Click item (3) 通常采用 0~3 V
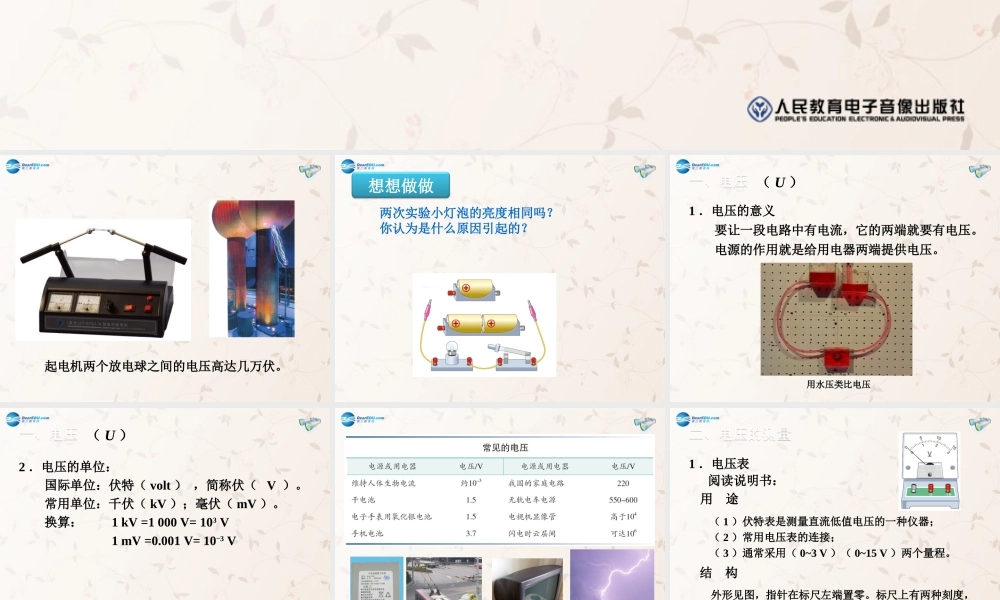The width and height of the screenshot is (1000, 600). click(x=833, y=553)
